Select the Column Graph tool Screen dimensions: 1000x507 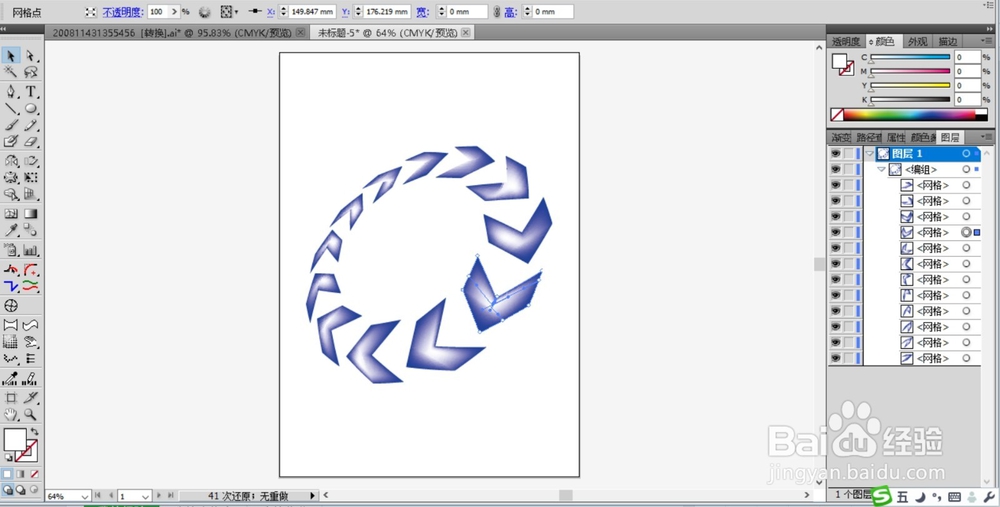click(x=31, y=250)
